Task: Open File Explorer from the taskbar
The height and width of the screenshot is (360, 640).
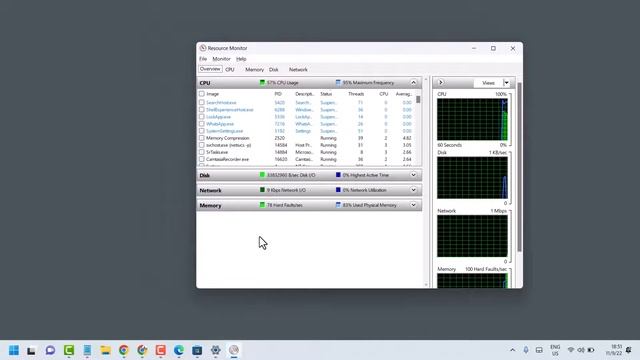Action: coord(105,350)
